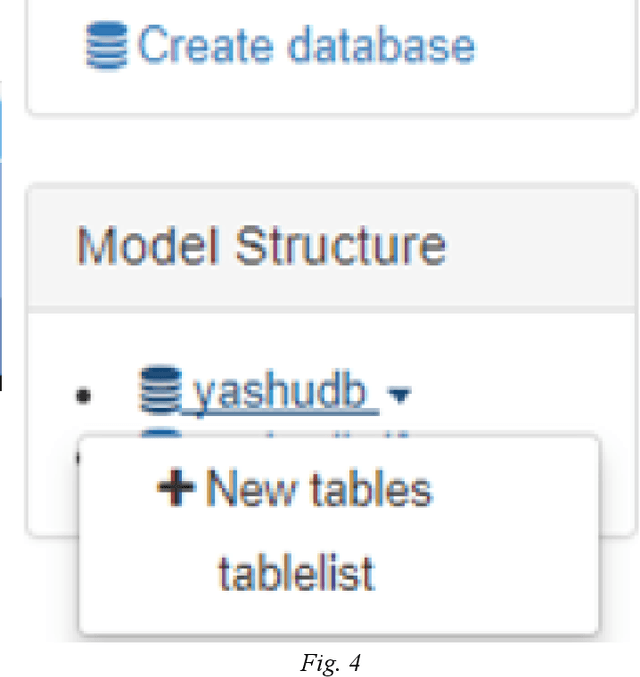The height and width of the screenshot is (677, 640).
Task: Click the plus icon next to New tables
Action: tap(177, 488)
